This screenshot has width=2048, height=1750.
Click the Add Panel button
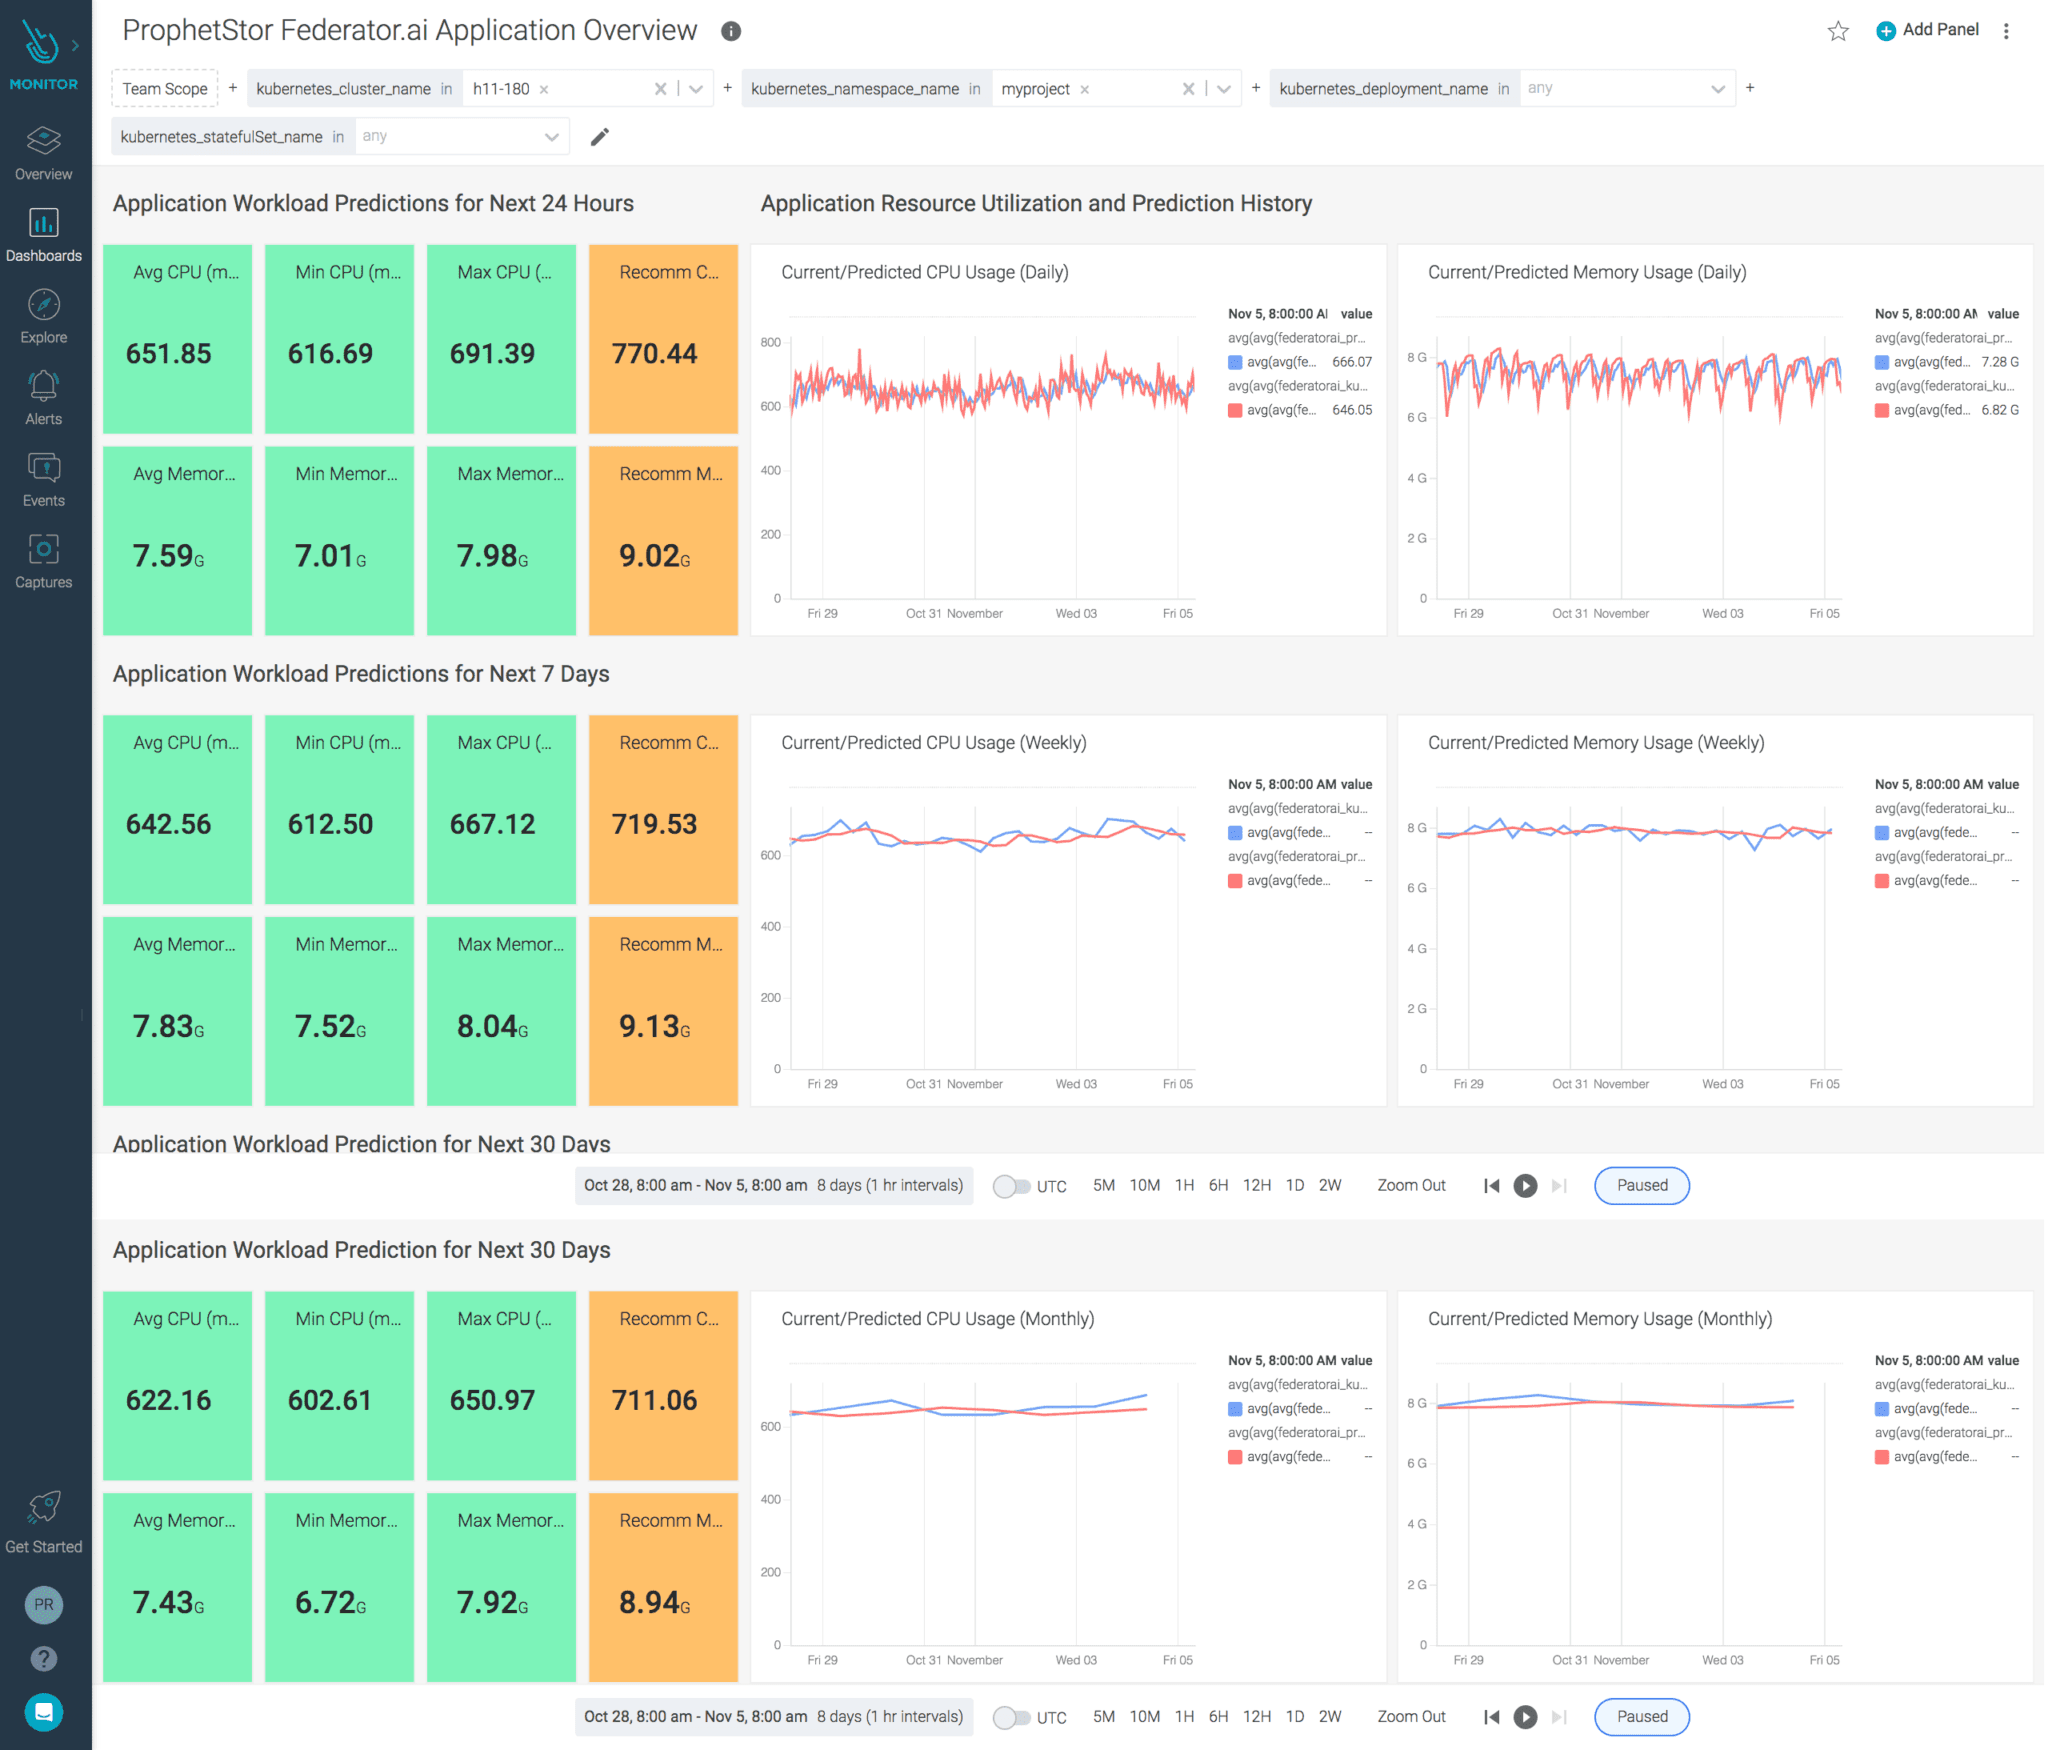click(x=1927, y=30)
